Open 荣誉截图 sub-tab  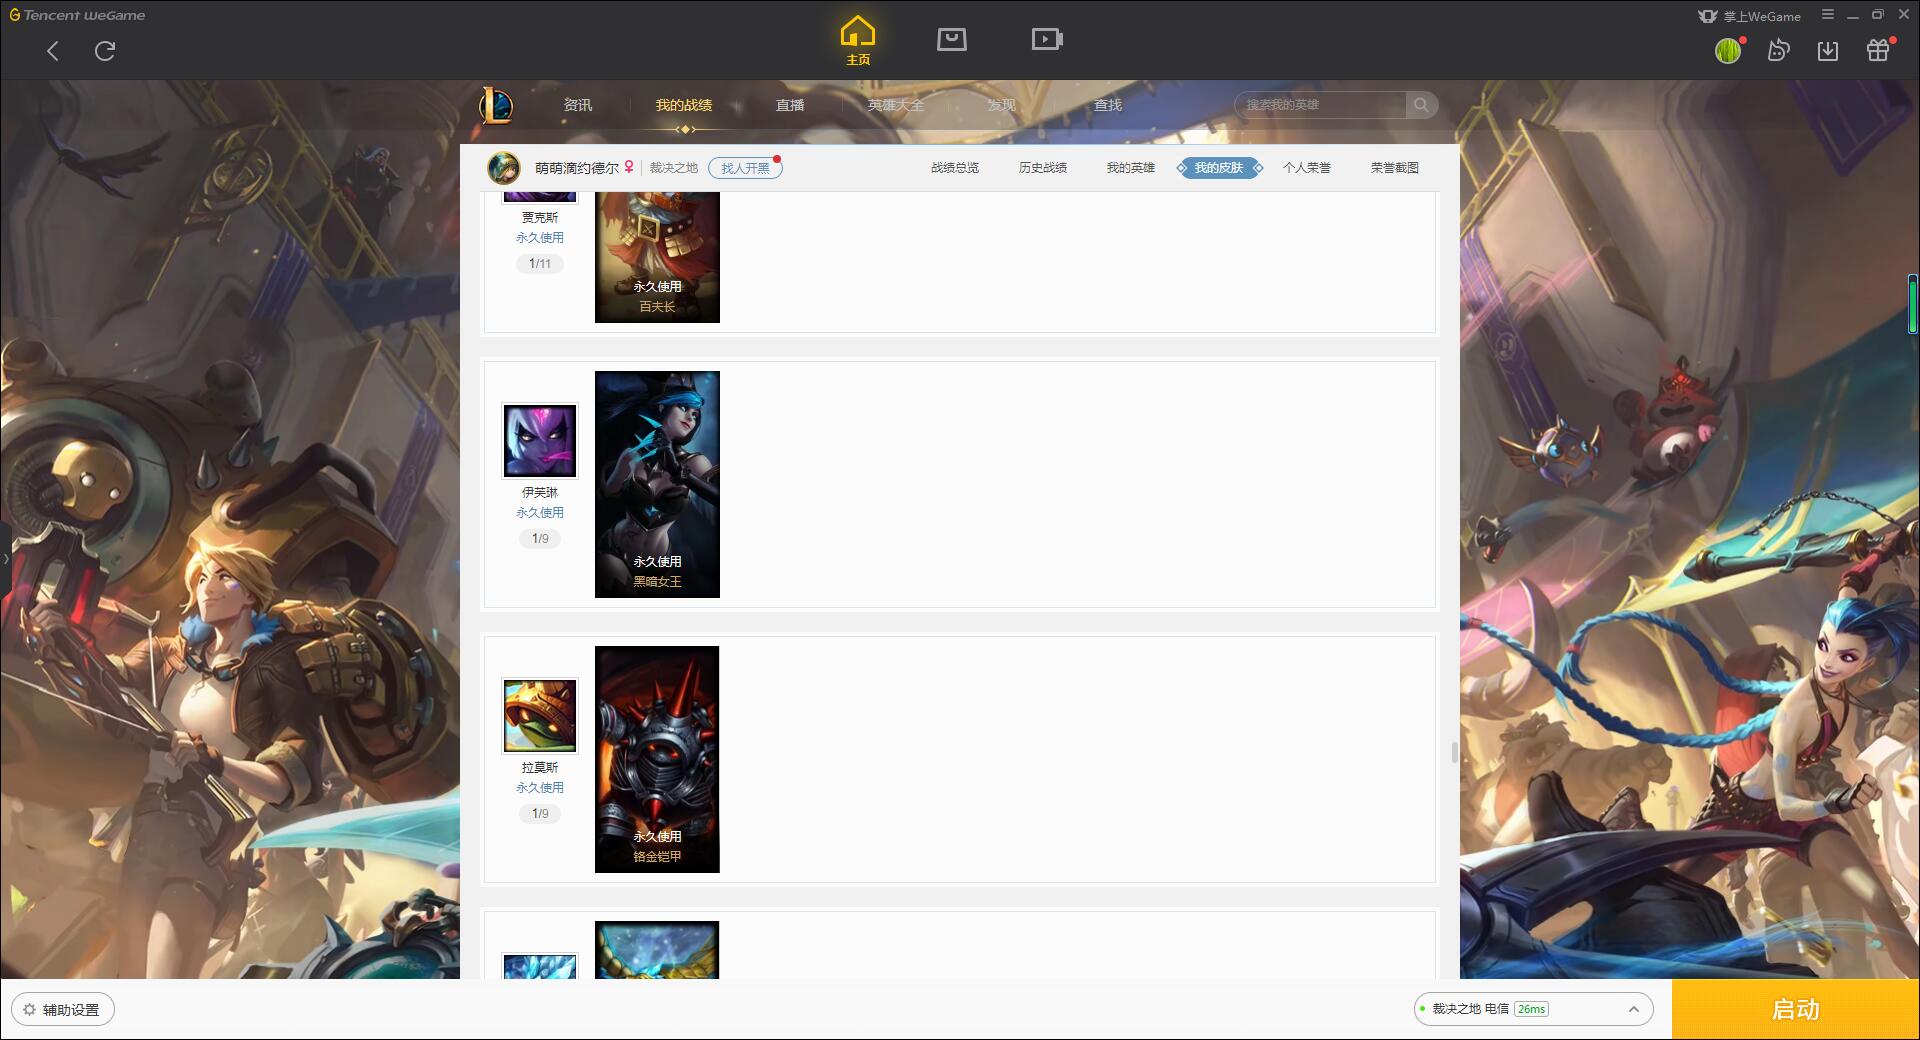click(1395, 168)
